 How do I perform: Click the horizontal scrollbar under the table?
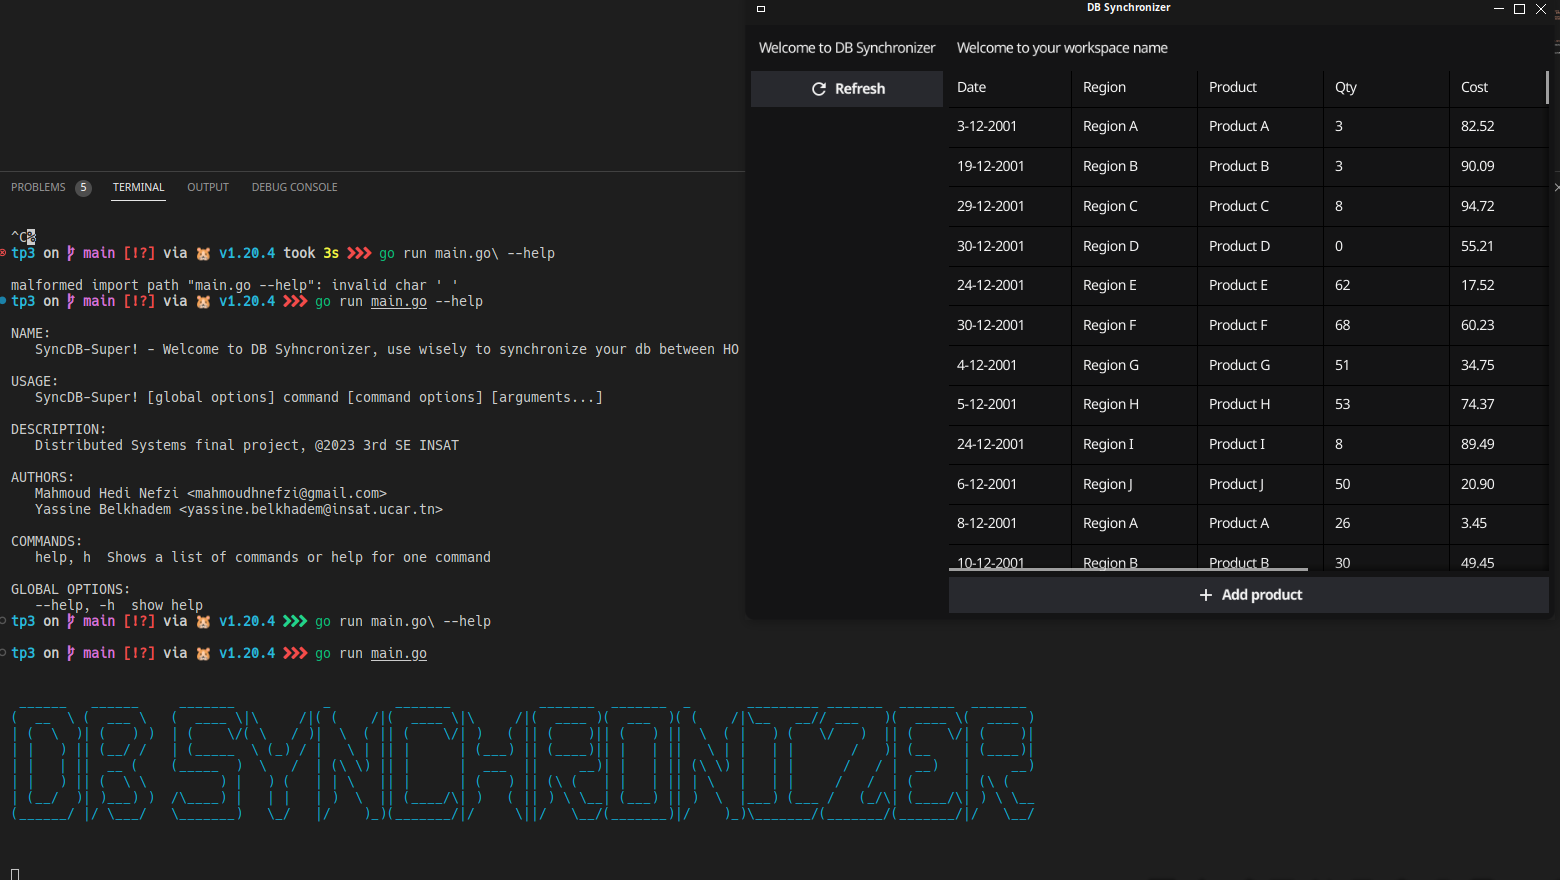1128,570
